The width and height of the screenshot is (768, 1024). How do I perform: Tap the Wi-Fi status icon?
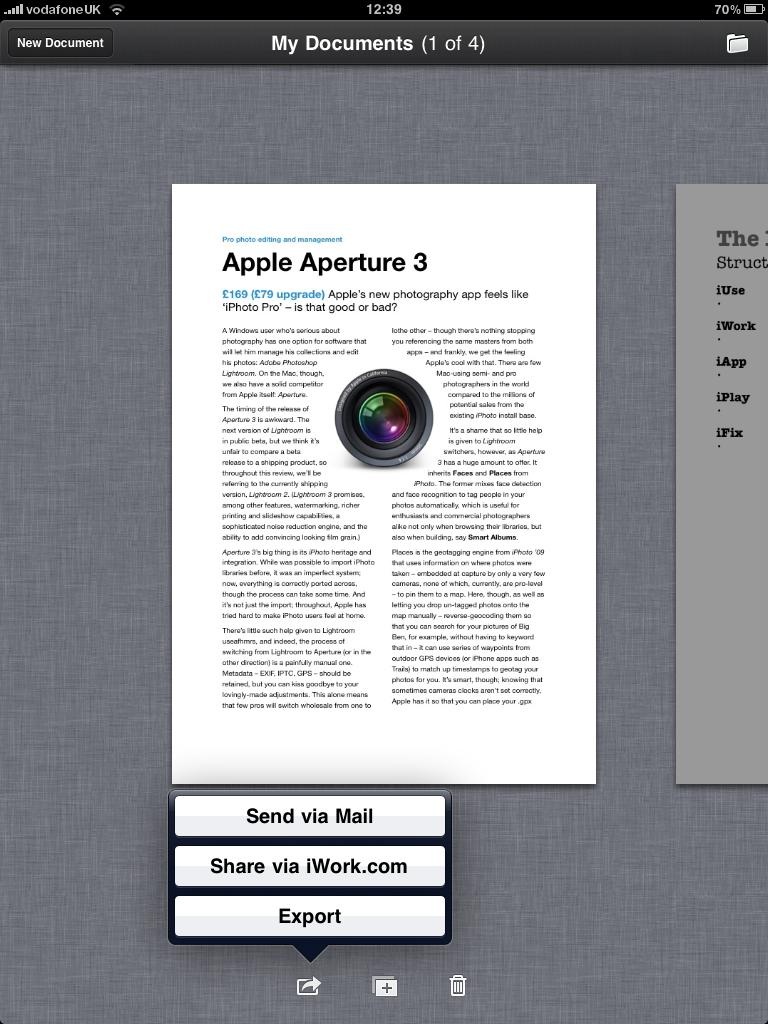[117, 10]
